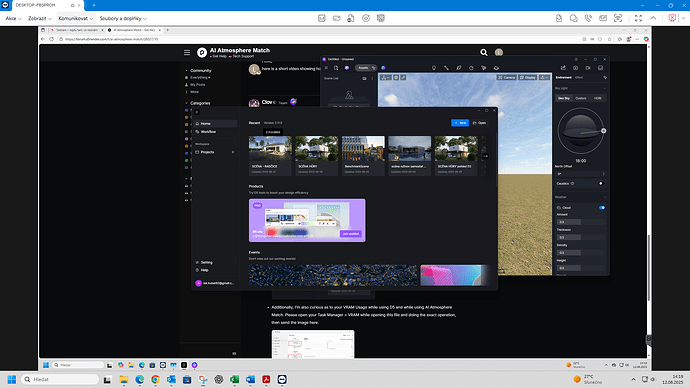The width and height of the screenshot is (690, 388).
Task: Select the material brush tool in D5 toolbar
Action: click(459, 68)
